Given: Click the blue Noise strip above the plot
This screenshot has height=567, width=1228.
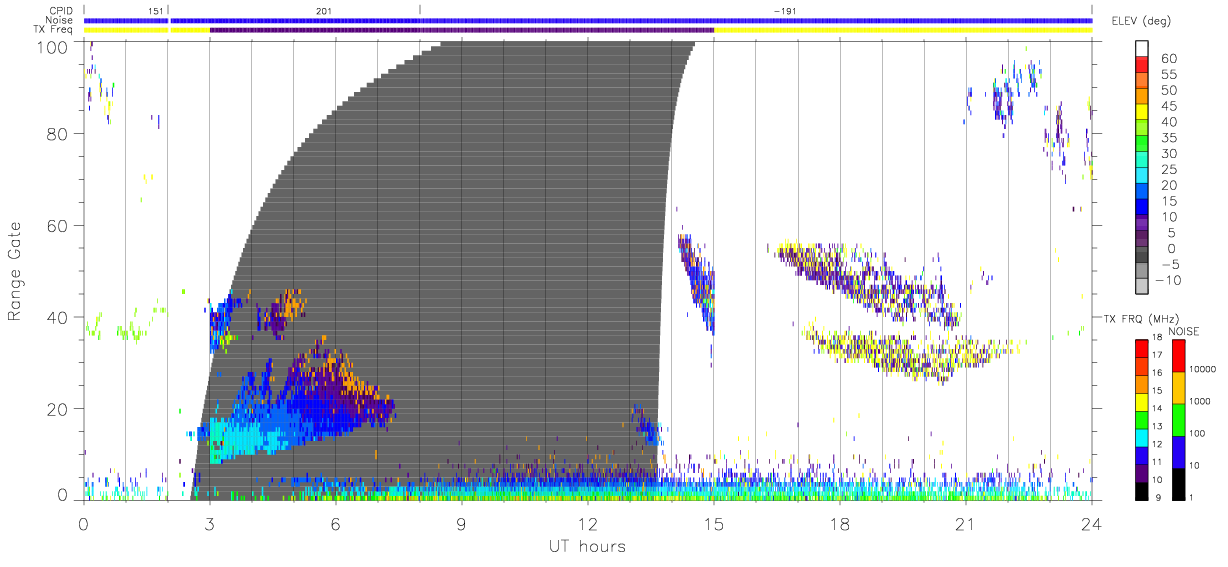Looking at the screenshot, I should [588, 20].
